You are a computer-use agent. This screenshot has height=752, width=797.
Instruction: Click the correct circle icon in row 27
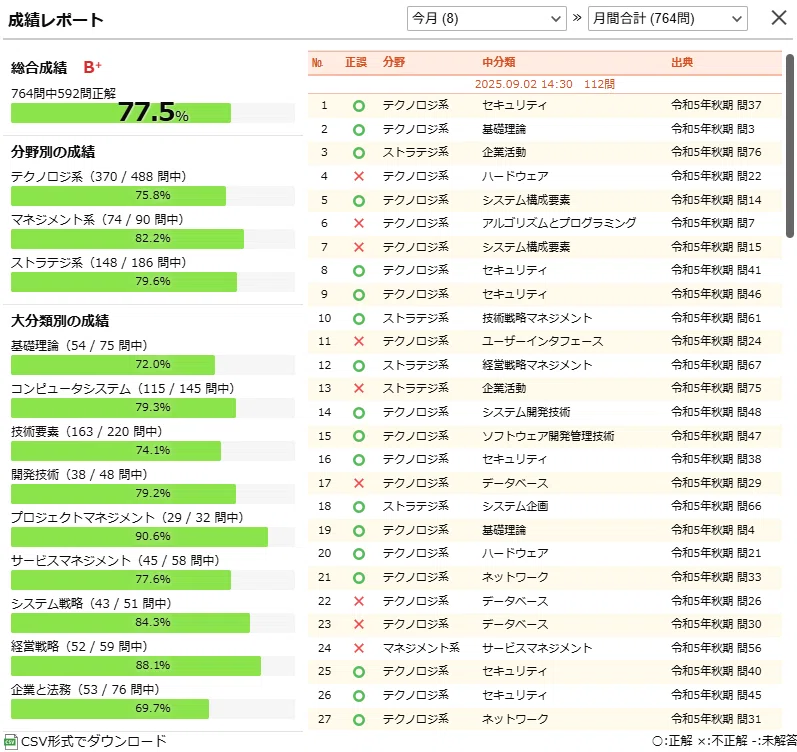tap(359, 720)
